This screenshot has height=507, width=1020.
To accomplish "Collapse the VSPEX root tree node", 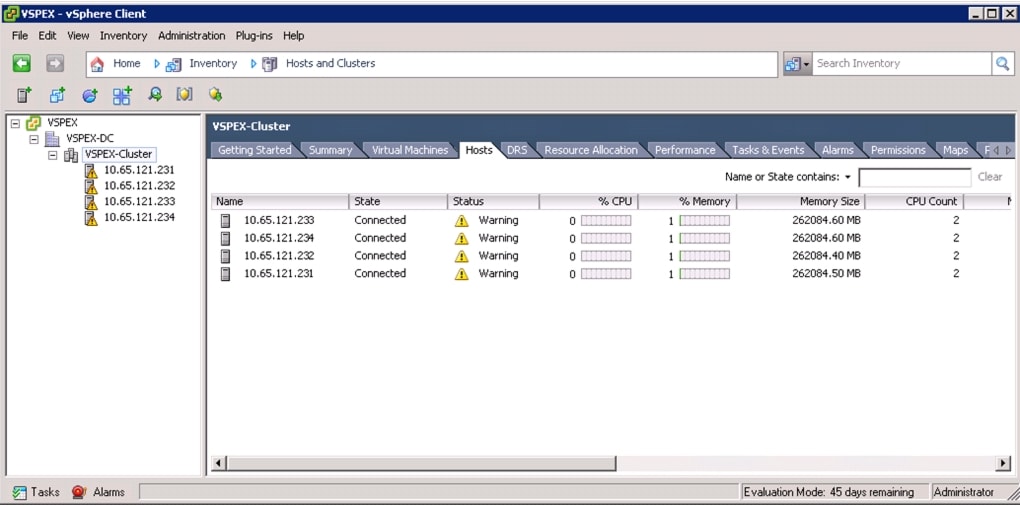I will [x=16, y=122].
